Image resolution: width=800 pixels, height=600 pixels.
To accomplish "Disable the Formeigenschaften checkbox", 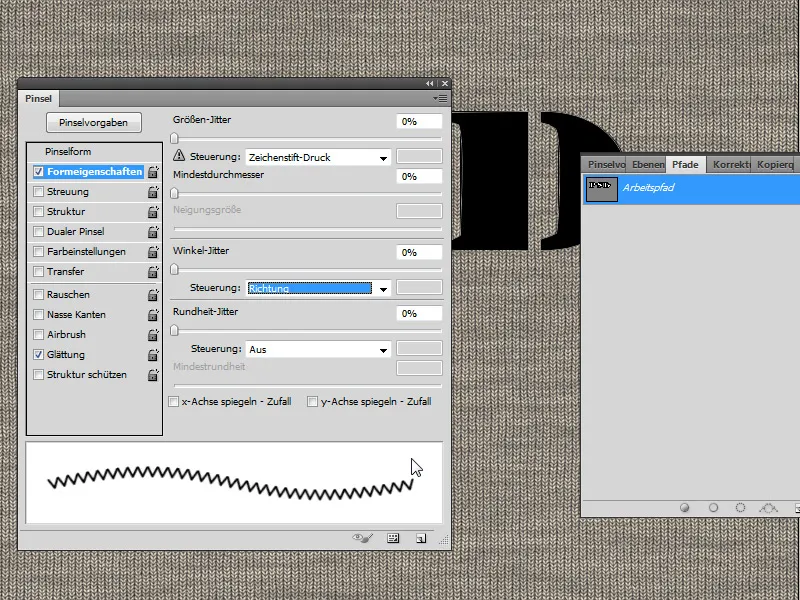I will click(x=38, y=171).
